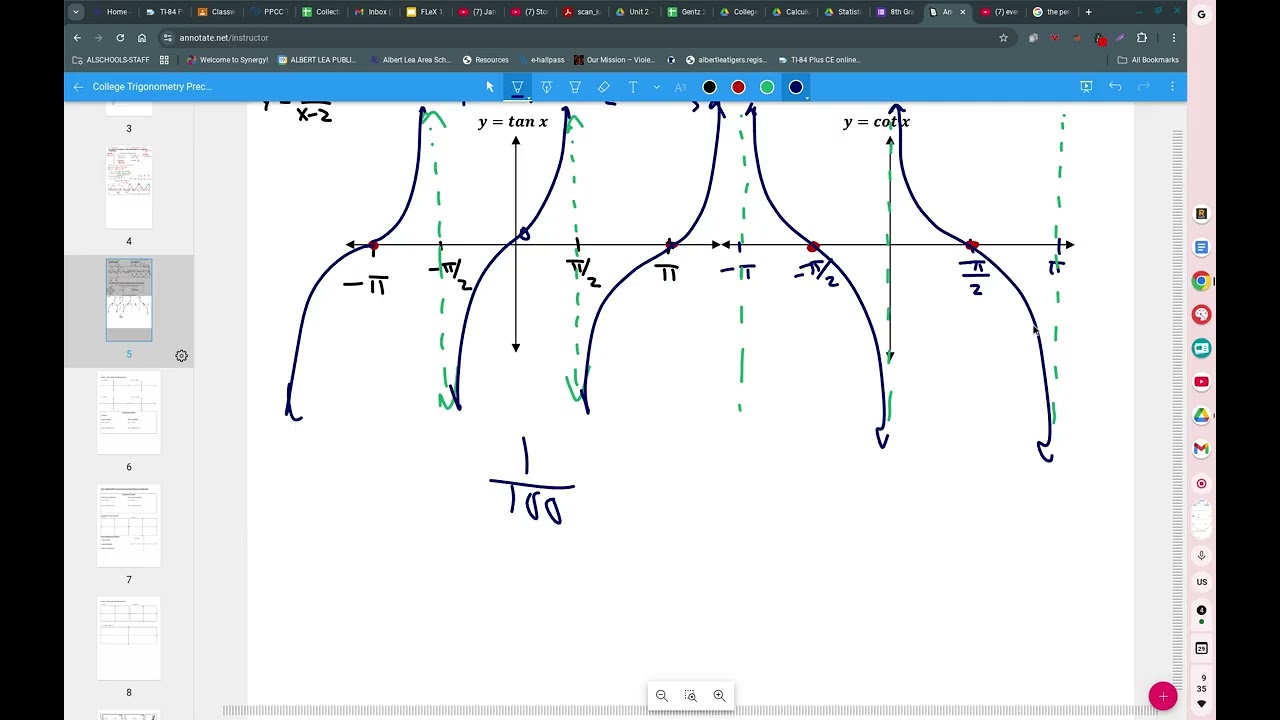Reload the annotate.net page
The height and width of the screenshot is (720, 1280).
tap(120, 38)
